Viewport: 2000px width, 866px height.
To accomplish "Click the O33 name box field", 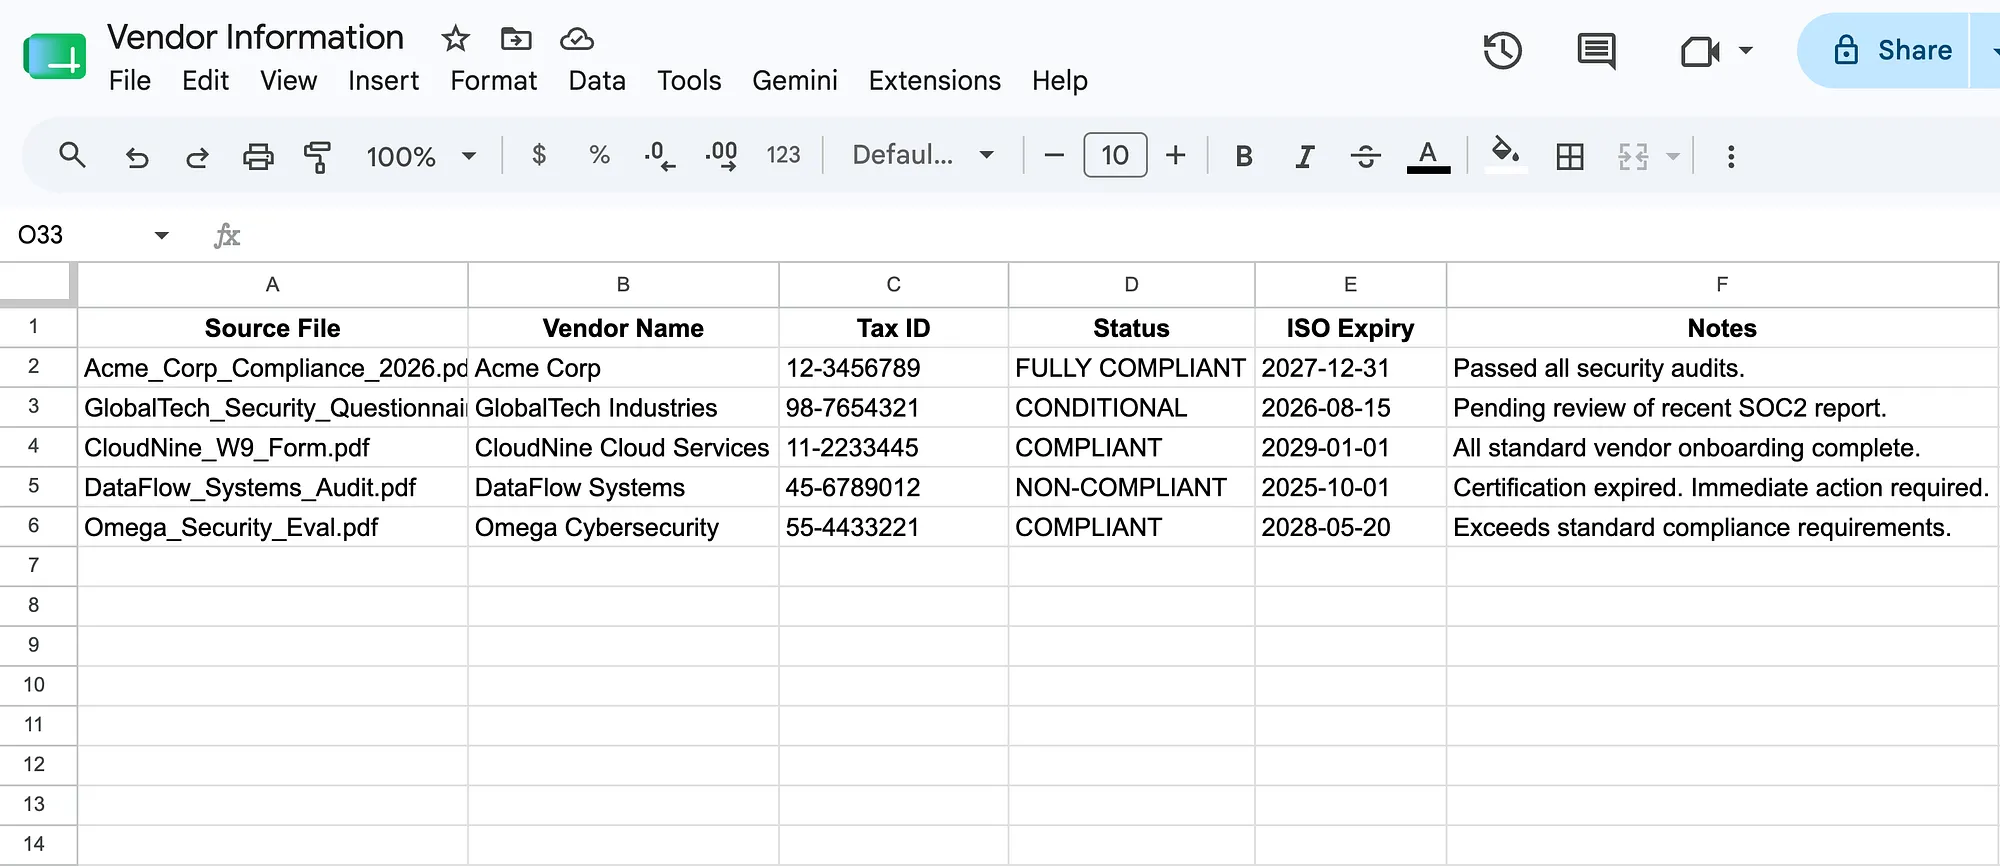I will tap(75, 235).
